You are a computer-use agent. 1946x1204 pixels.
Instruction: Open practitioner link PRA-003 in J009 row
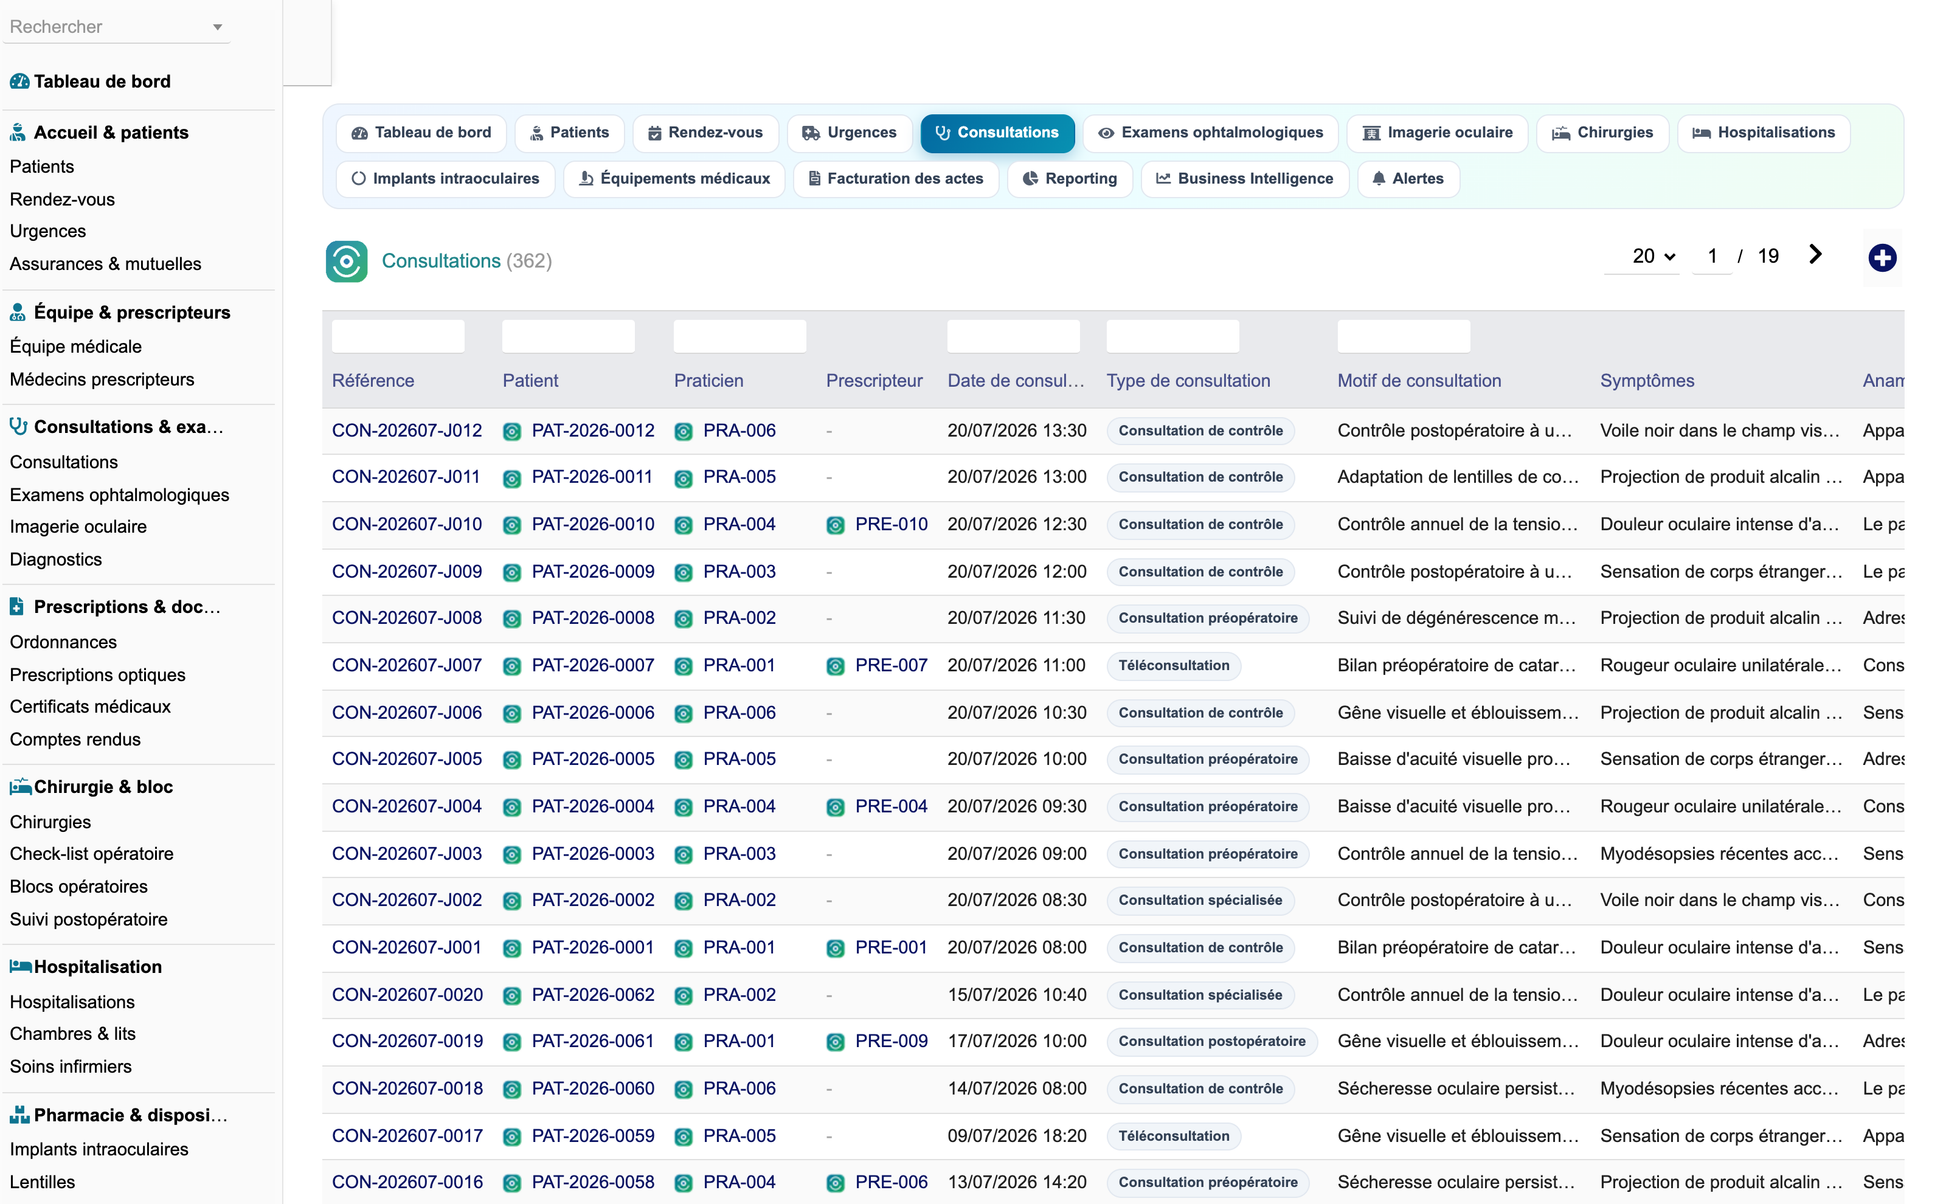[x=739, y=572]
